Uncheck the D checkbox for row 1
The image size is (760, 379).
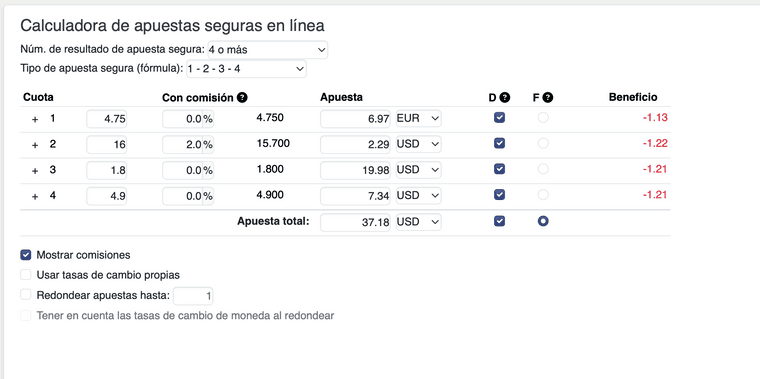click(x=499, y=117)
